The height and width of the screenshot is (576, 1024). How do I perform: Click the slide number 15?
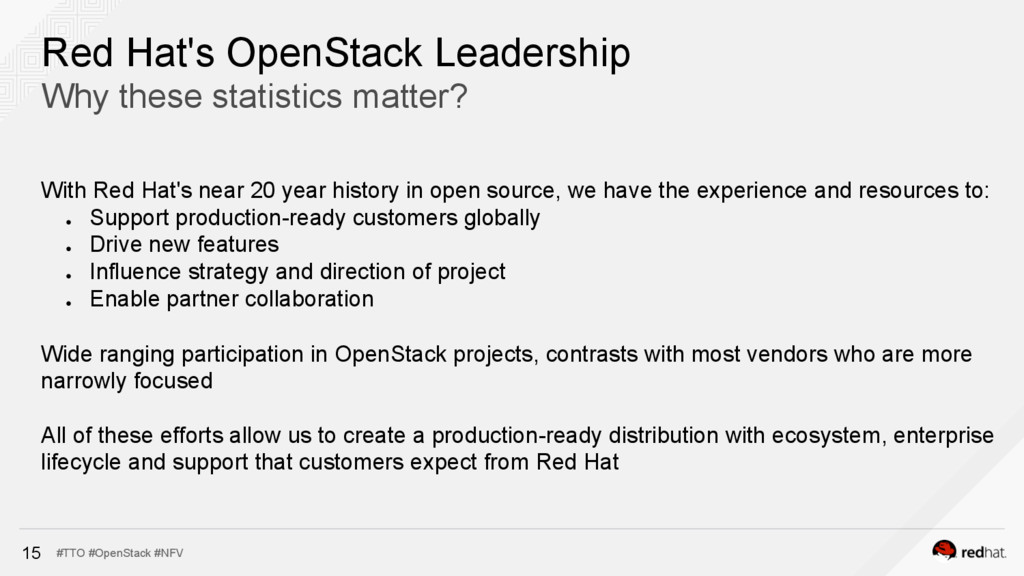point(31,553)
